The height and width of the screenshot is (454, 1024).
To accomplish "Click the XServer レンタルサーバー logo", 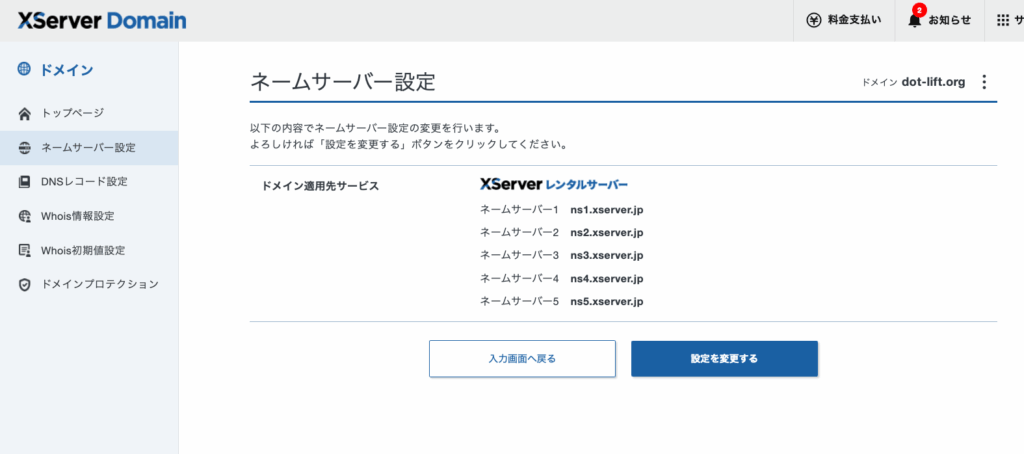I will click(554, 184).
